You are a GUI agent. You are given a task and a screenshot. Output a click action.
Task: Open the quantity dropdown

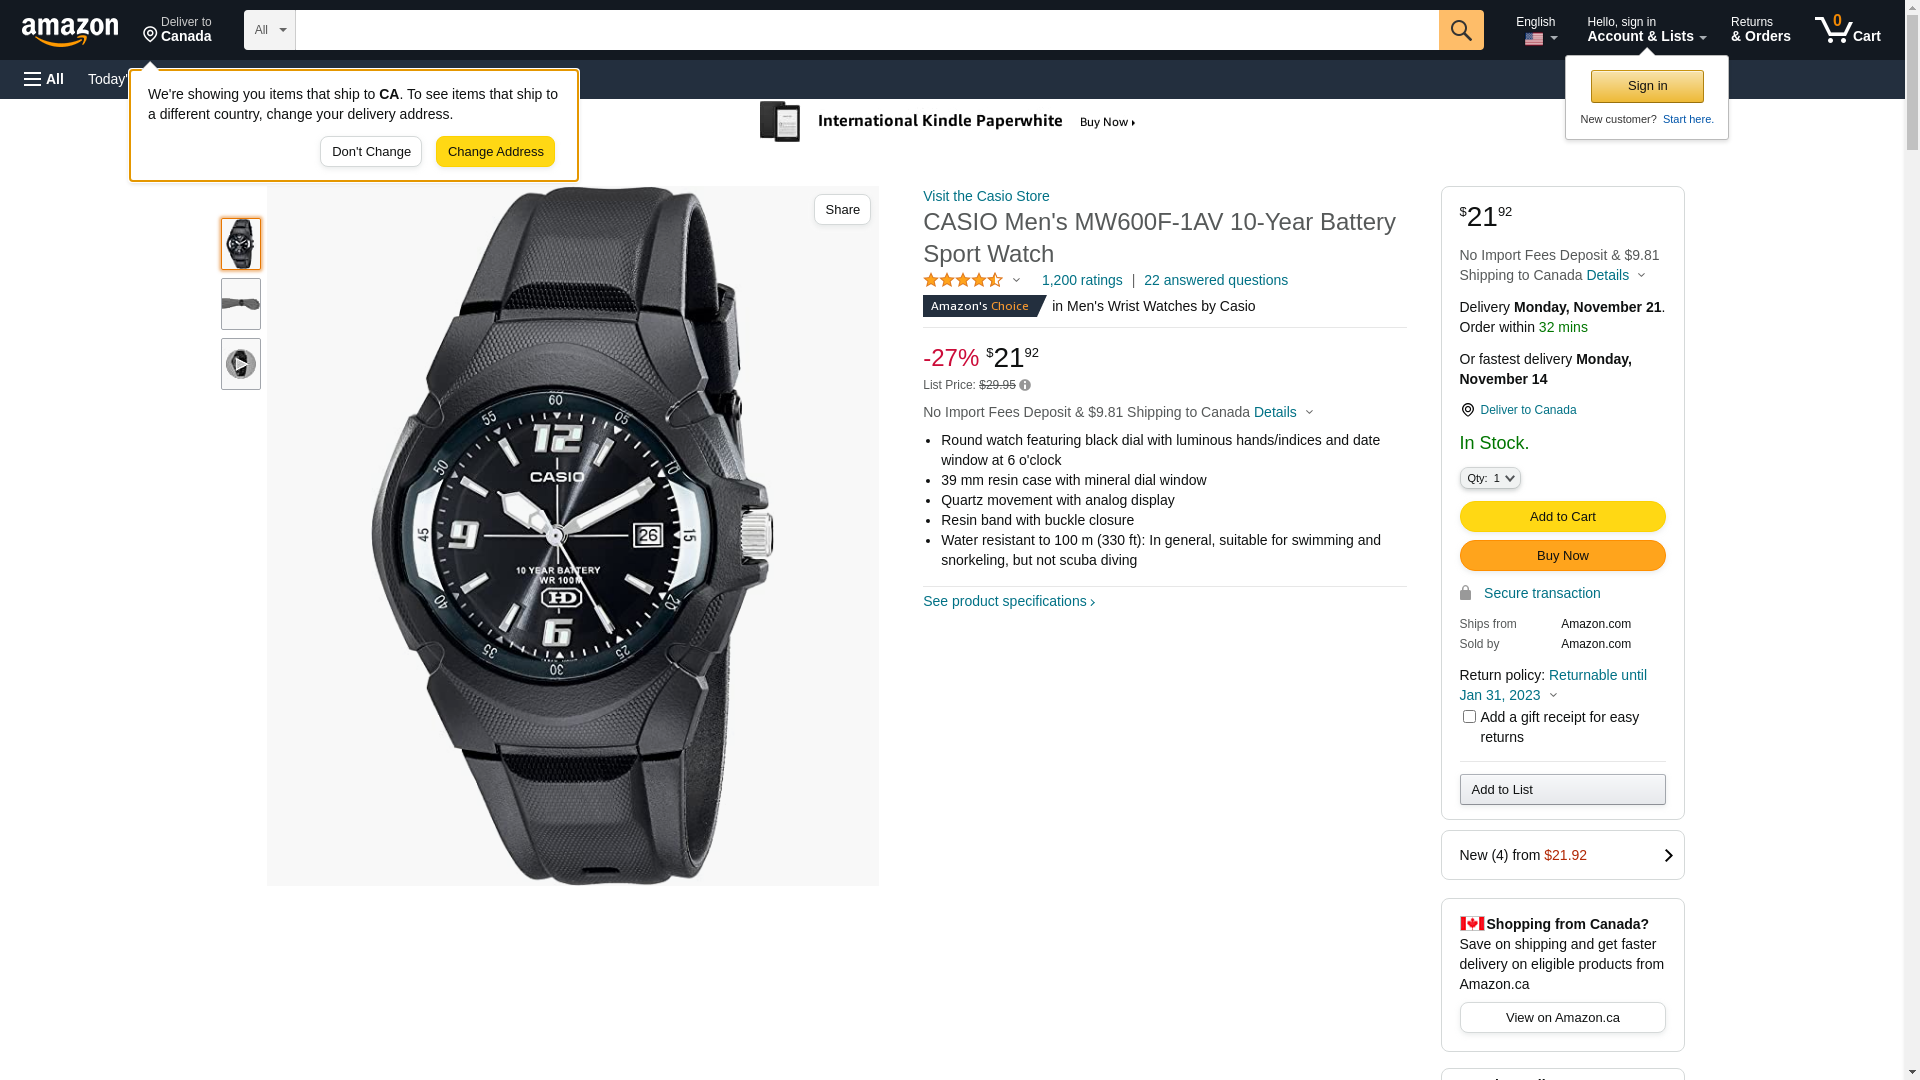coord(1490,479)
